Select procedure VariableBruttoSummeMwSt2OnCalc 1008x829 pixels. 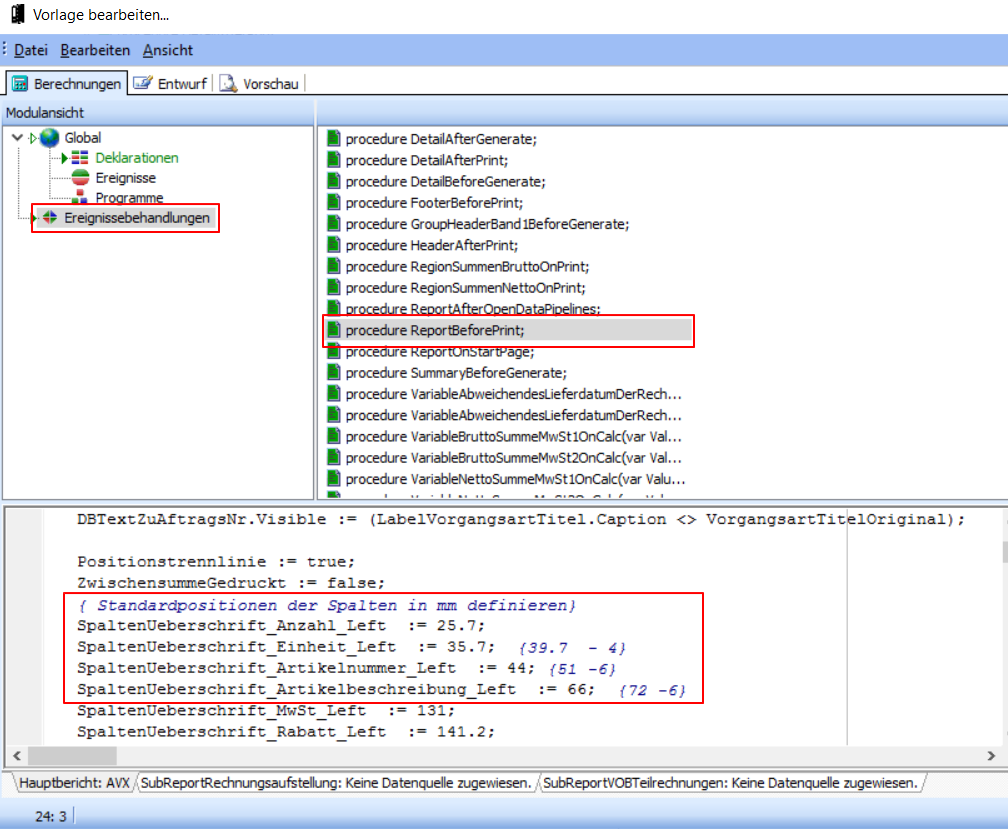click(514, 458)
